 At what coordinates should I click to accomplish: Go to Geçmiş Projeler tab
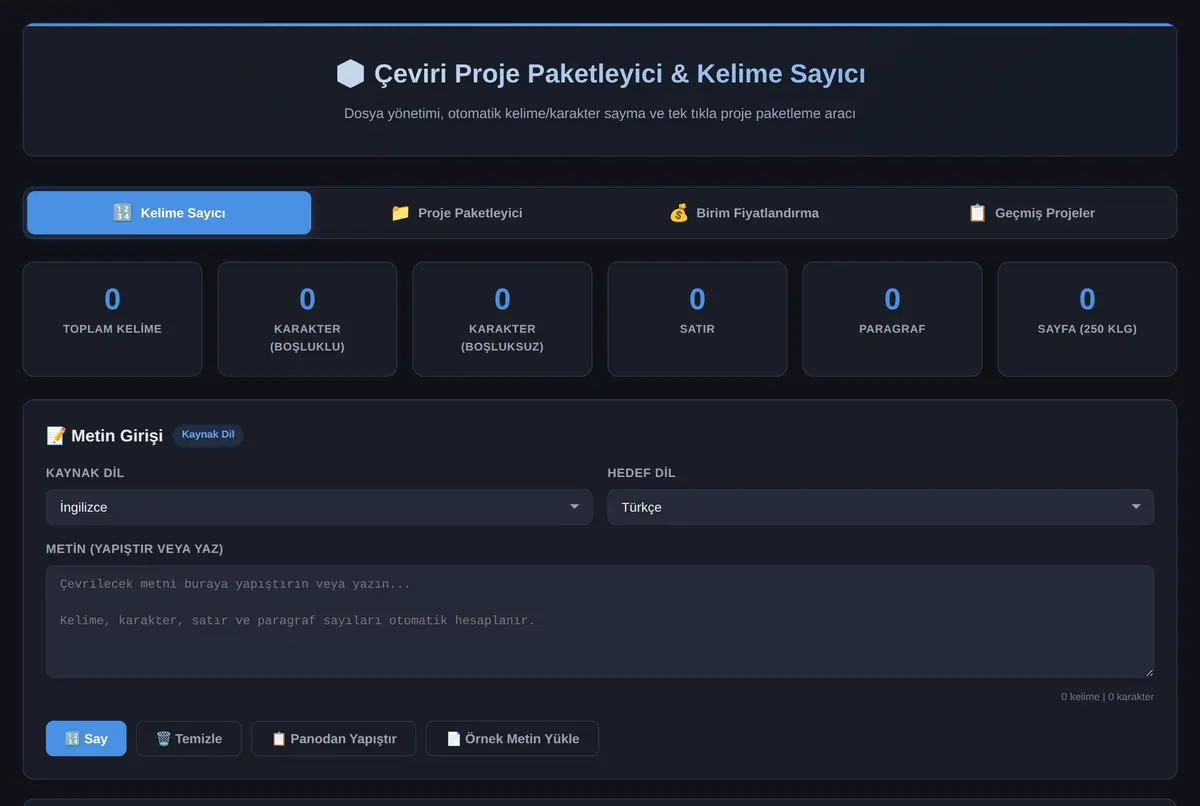(1031, 213)
